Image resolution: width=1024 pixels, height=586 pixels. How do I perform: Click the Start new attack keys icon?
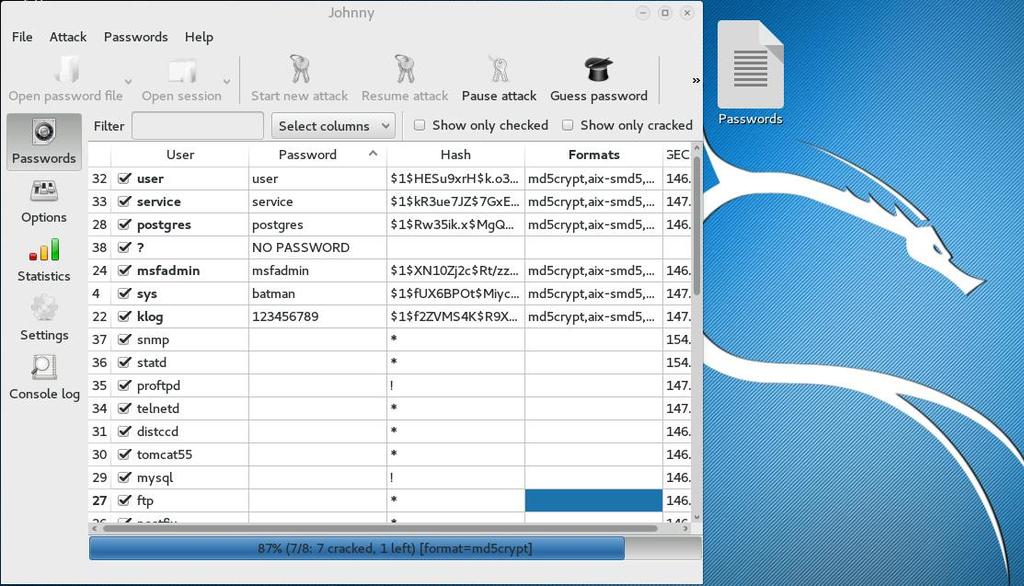300,69
